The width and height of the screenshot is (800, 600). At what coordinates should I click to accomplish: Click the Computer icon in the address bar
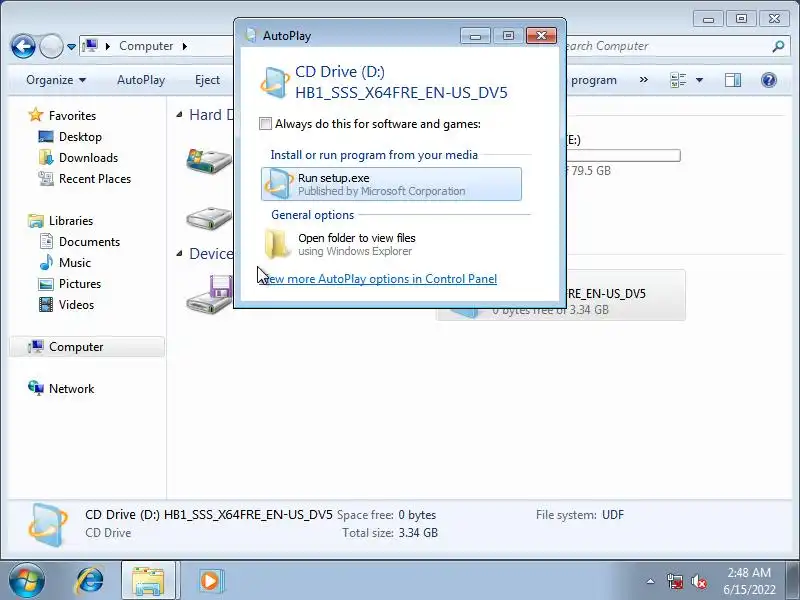tap(90, 46)
